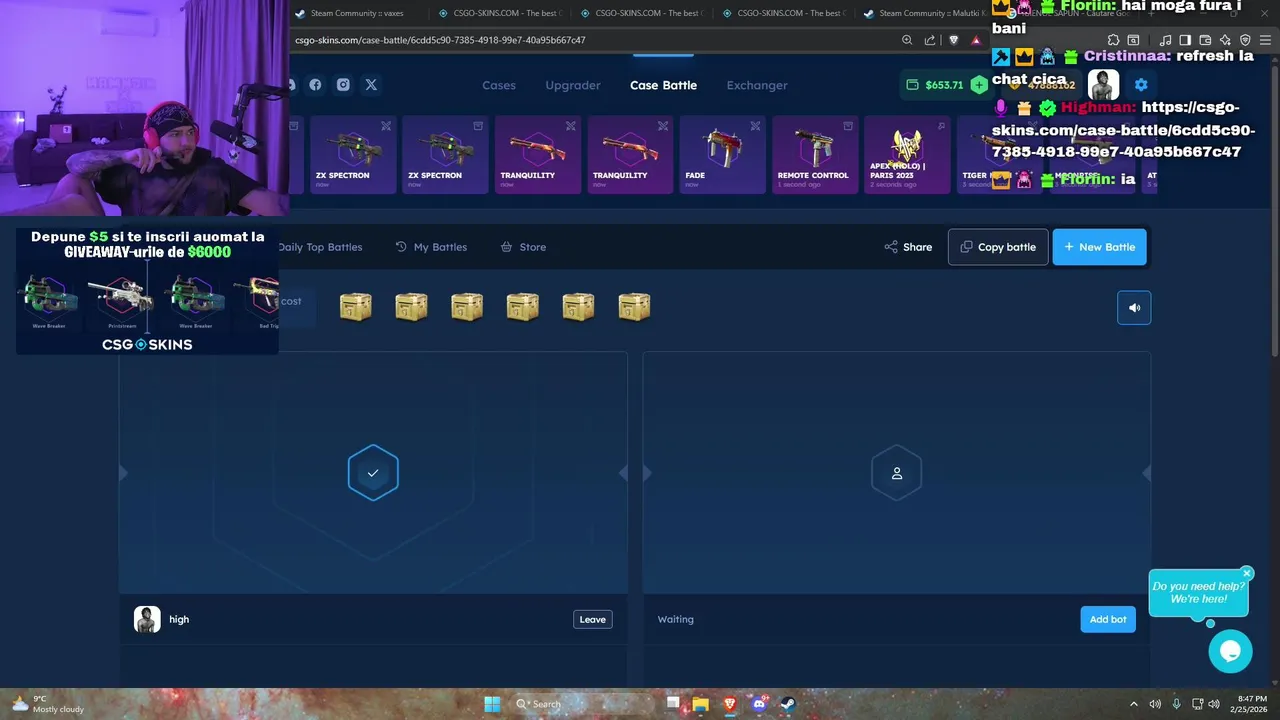Open the Brave VPN shield icon
The width and height of the screenshot is (1280, 720).
pos(1244,40)
